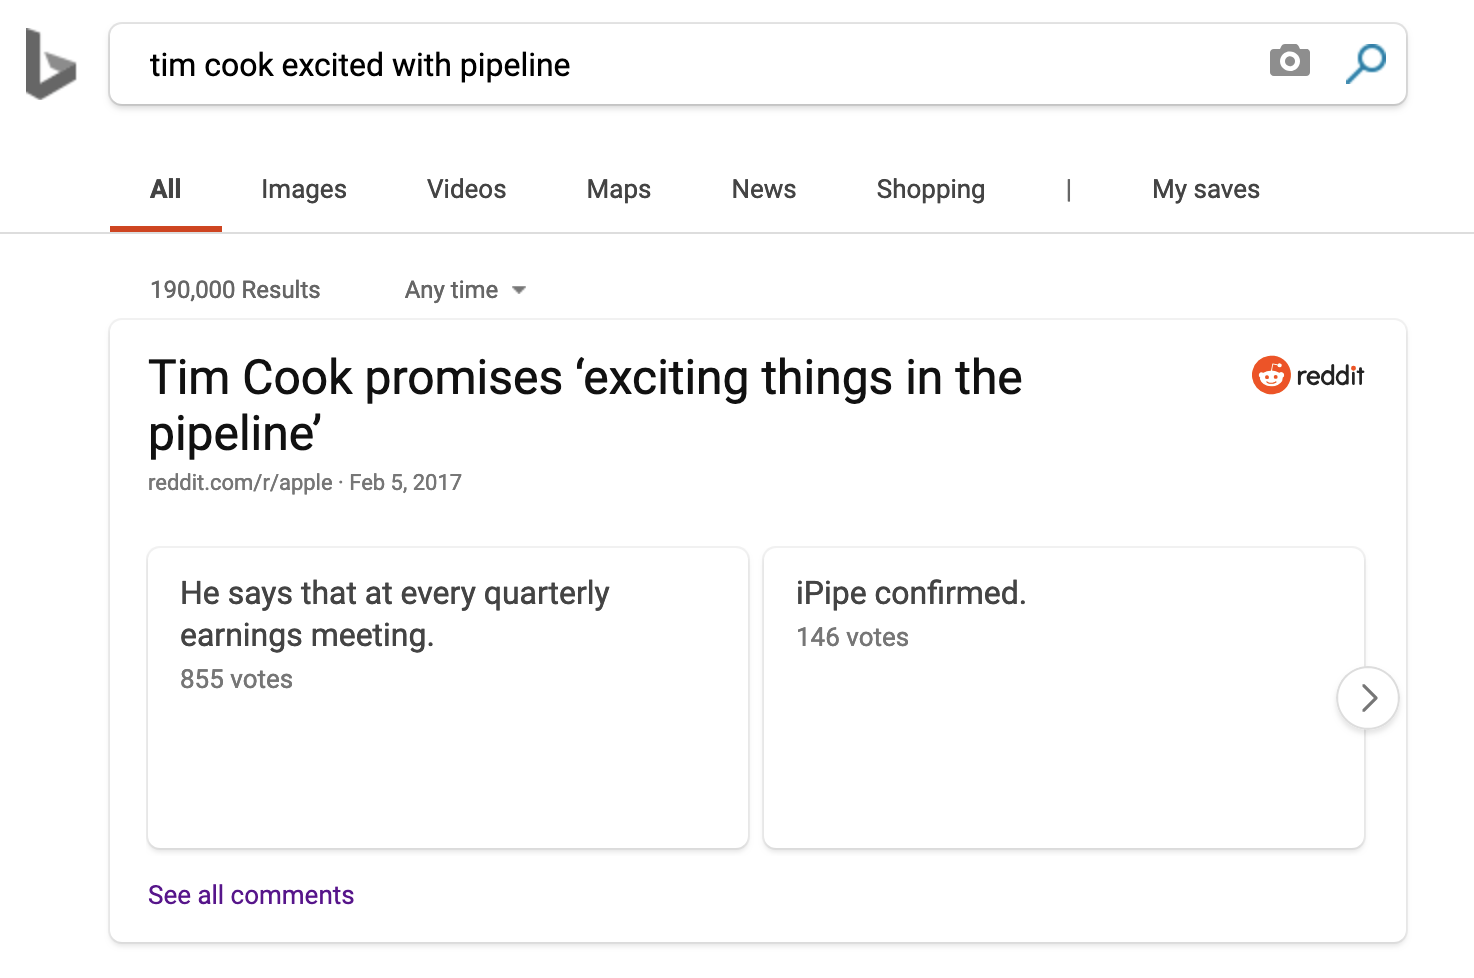Open reddit.com/r/apple source URL

[x=240, y=482]
